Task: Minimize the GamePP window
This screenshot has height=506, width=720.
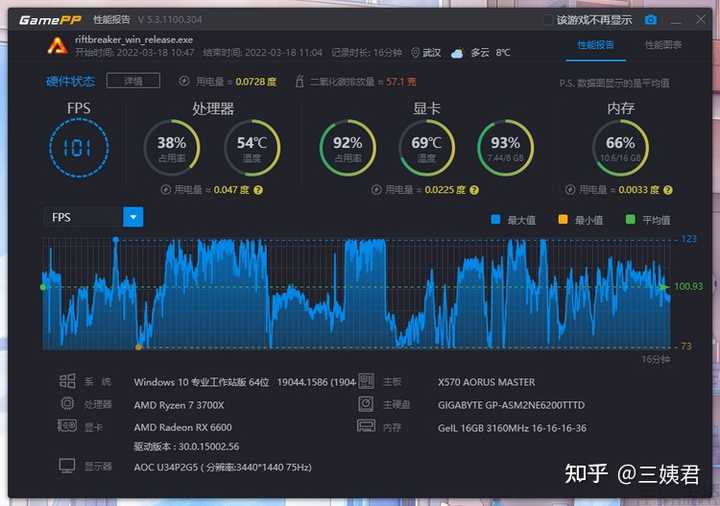Action: pyautogui.click(x=676, y=20)
